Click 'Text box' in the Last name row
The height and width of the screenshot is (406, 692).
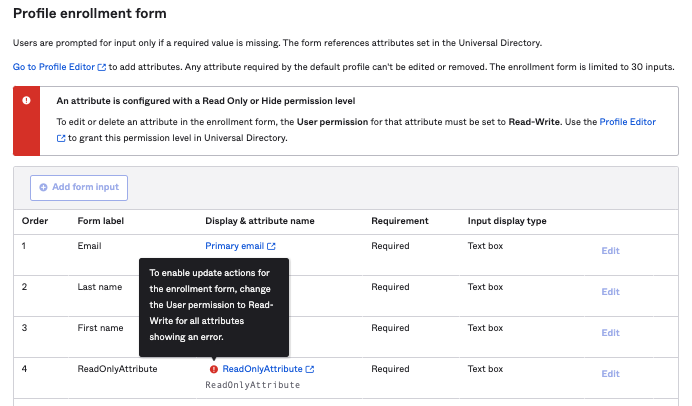[485, 287]
